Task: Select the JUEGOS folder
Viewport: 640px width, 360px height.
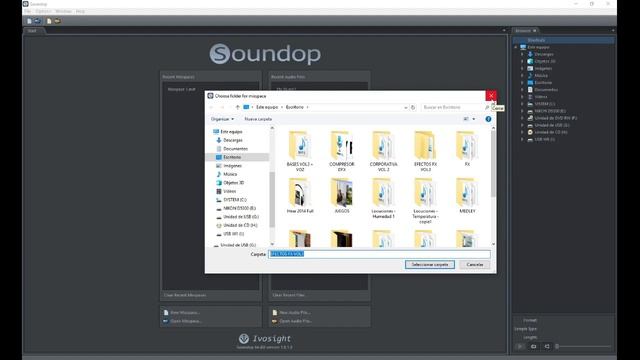Action: (342, 196)
